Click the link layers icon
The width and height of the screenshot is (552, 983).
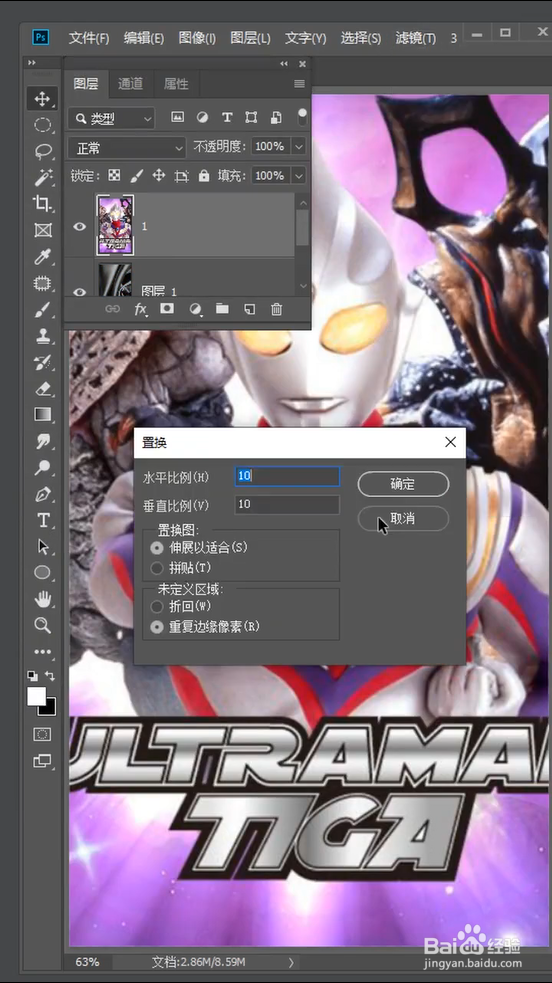(113, 308)
